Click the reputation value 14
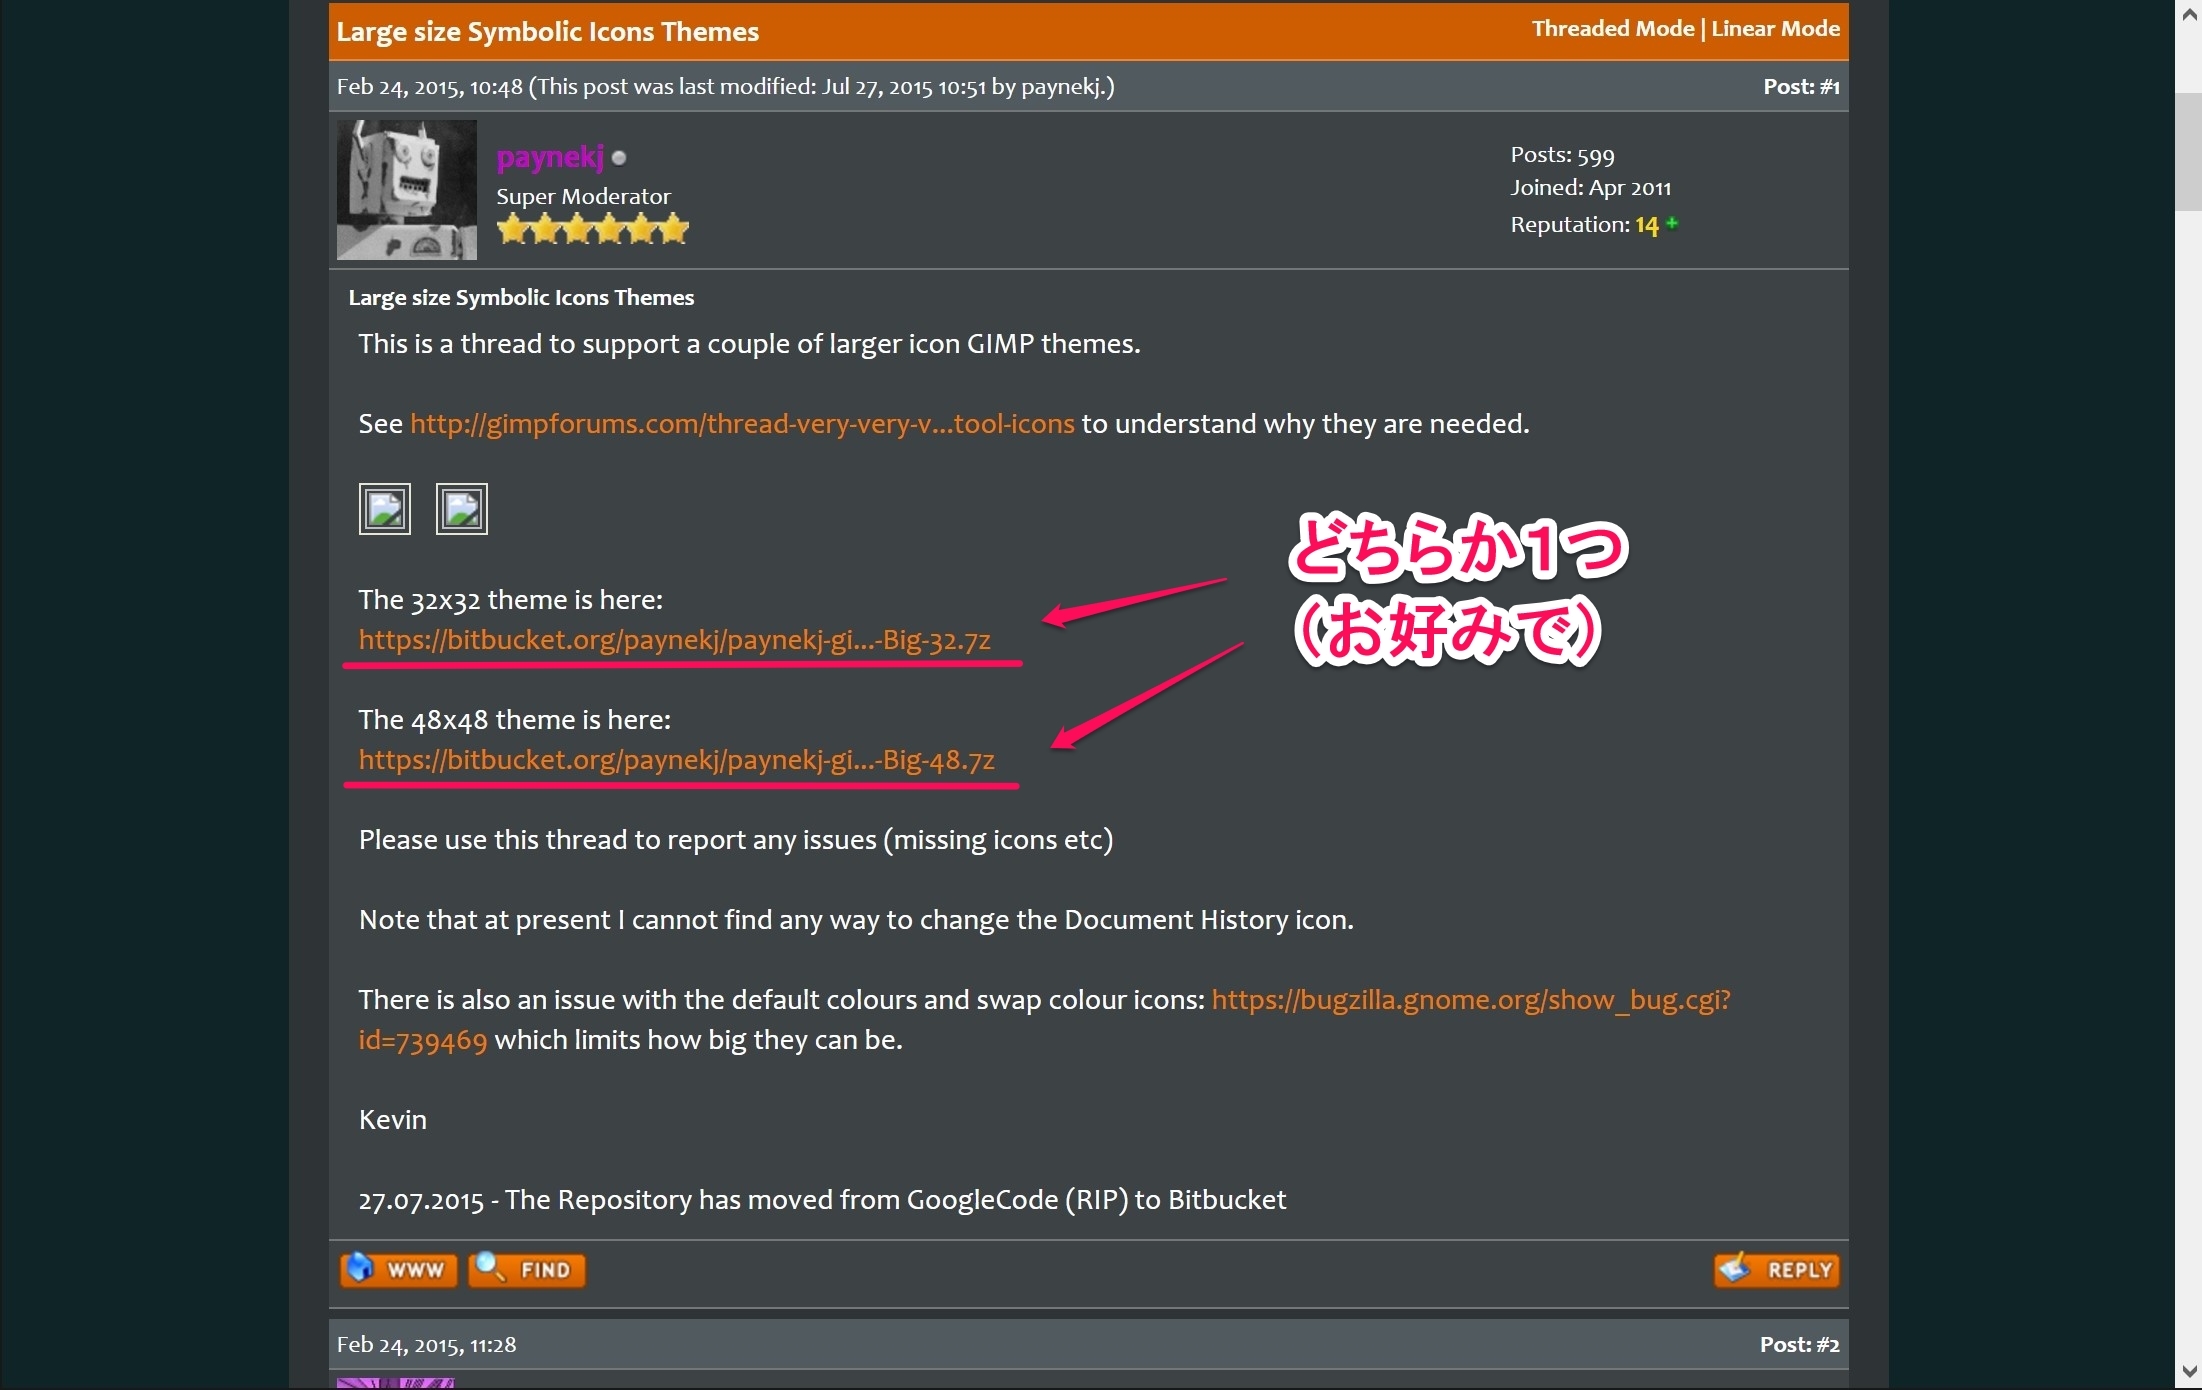The width and height of the screenshot is (2202, 1390). pyautogui.click(x=1646, y=225)
